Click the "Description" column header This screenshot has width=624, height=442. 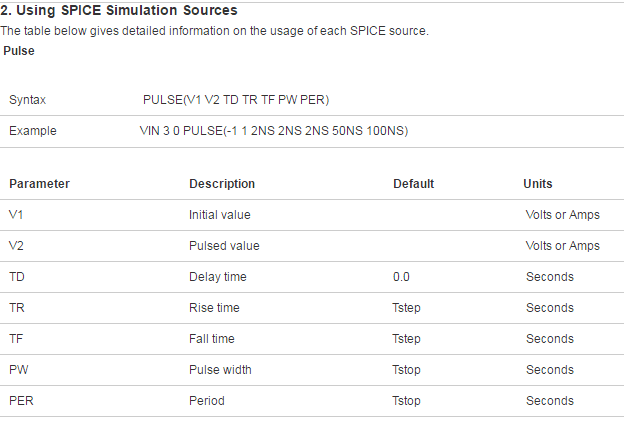(x=222, y=184)
